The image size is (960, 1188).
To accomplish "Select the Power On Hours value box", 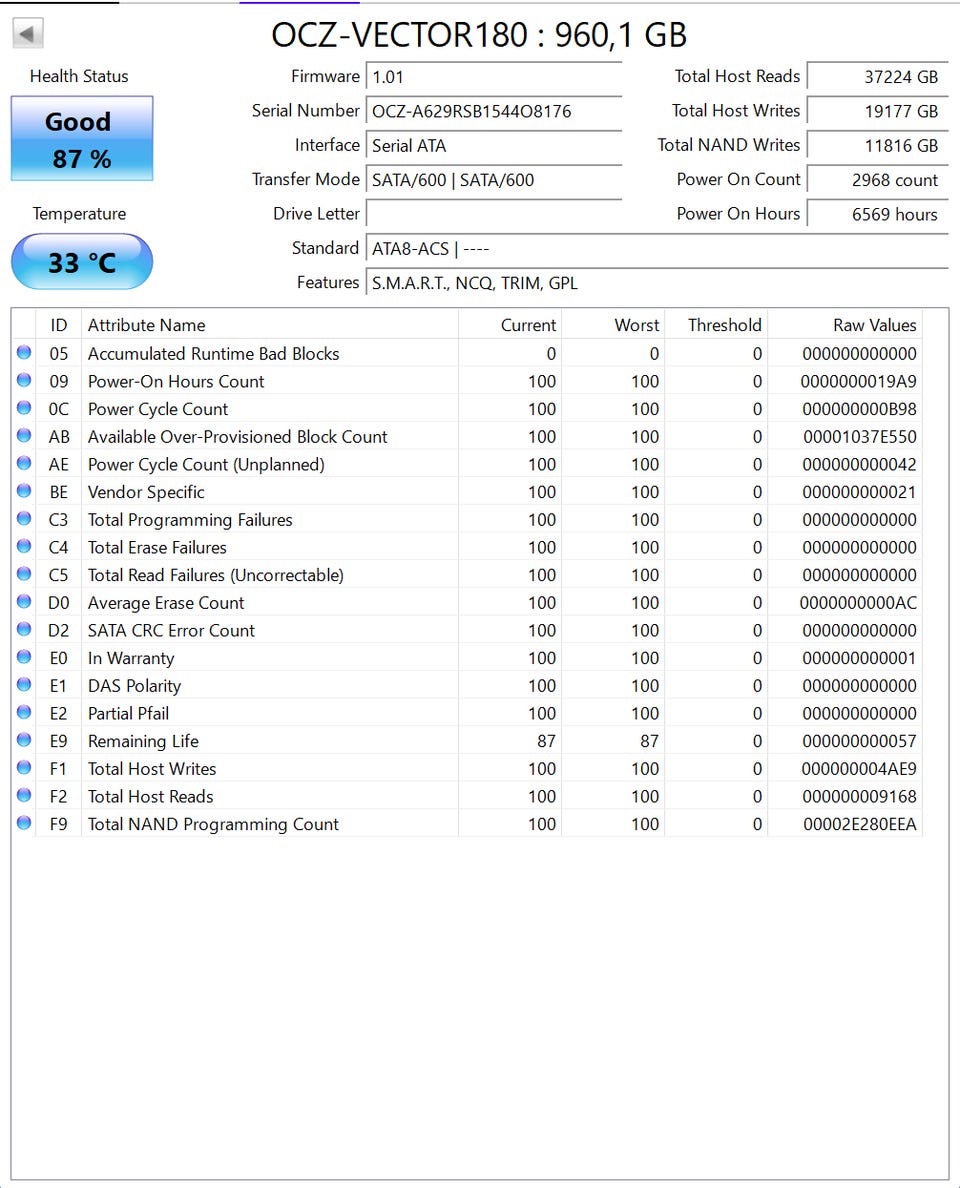I will point(877,214).
